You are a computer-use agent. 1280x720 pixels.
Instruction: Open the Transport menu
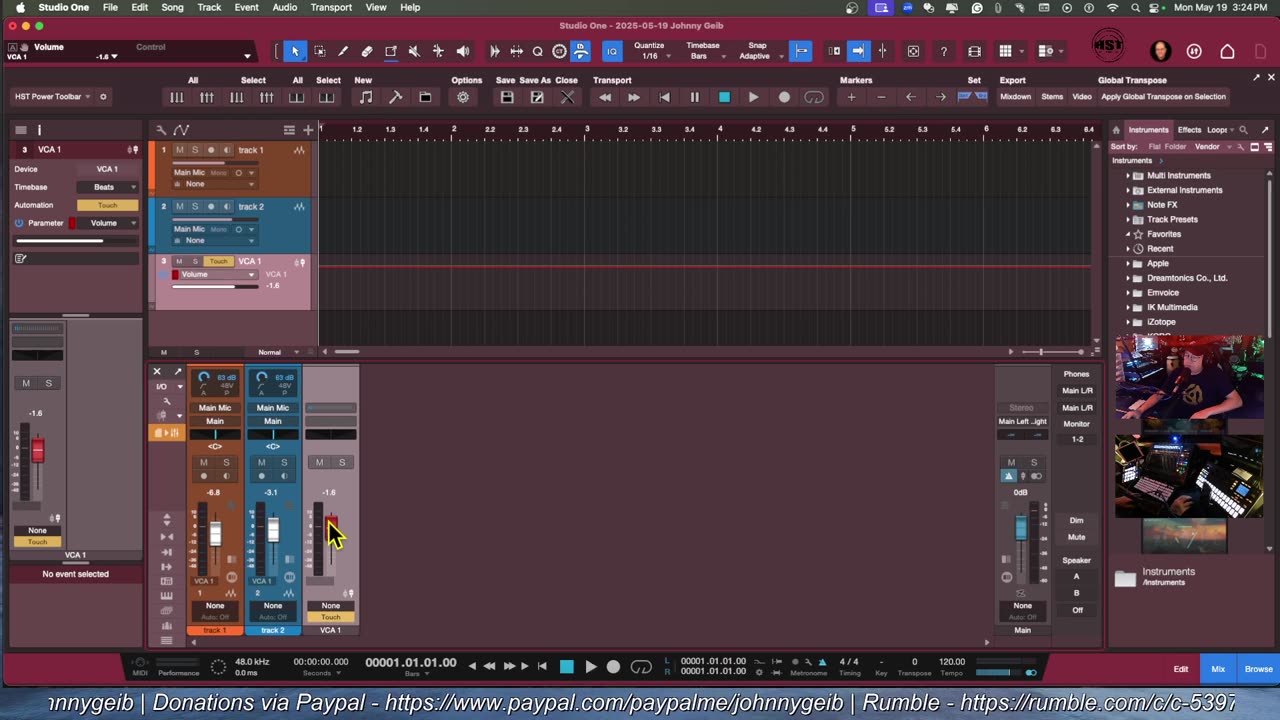point(331,7)
